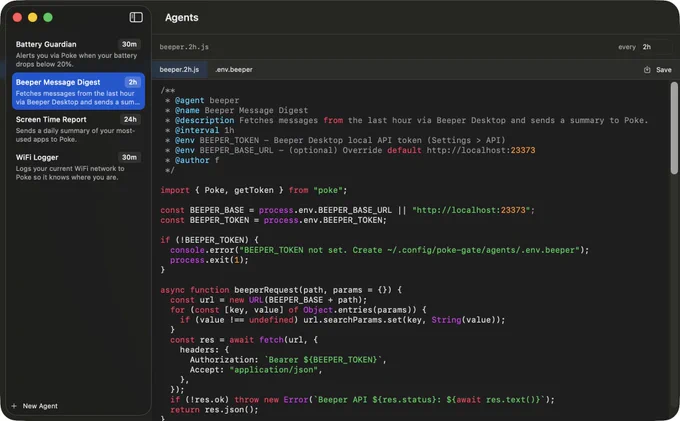Image resolution: width=680 pixels, height=421 pixels.
Task: Click the Agents title heading
Action: click(x=182, y=17)
